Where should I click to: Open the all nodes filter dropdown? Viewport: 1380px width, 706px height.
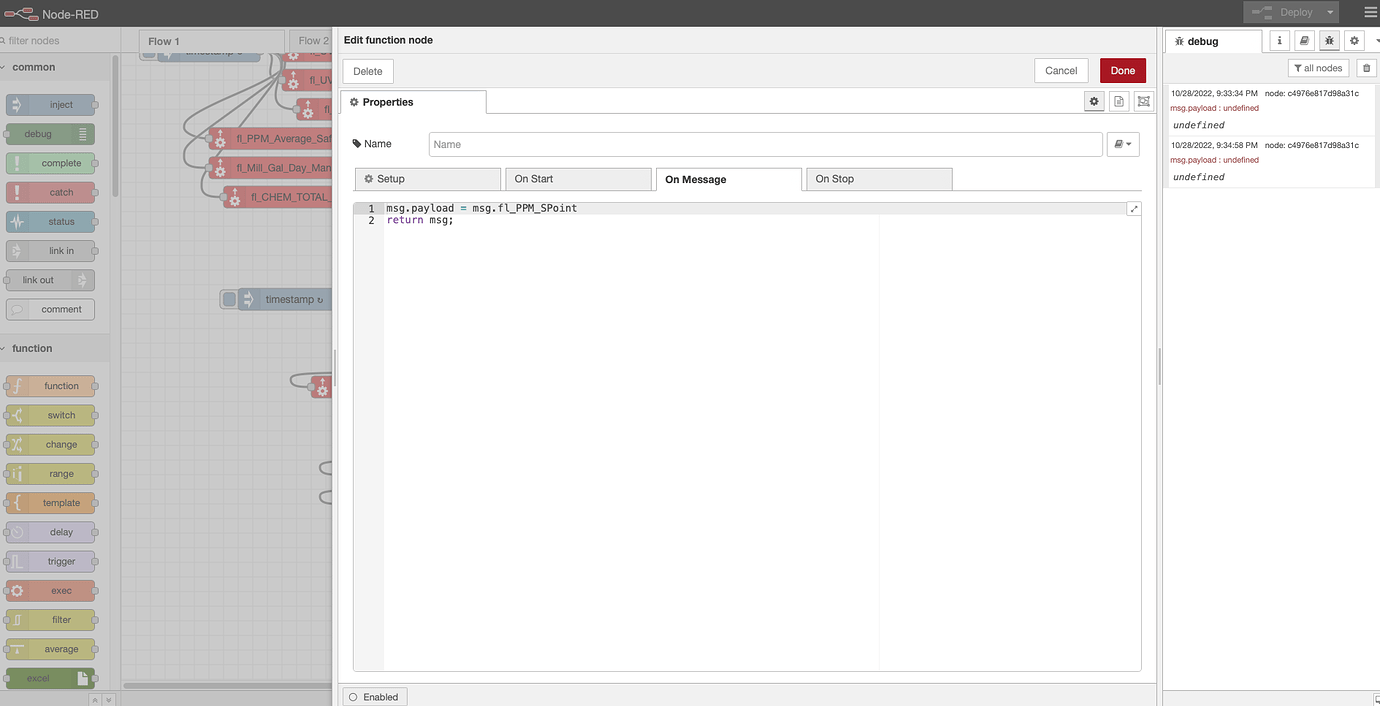click(1318, 68)
